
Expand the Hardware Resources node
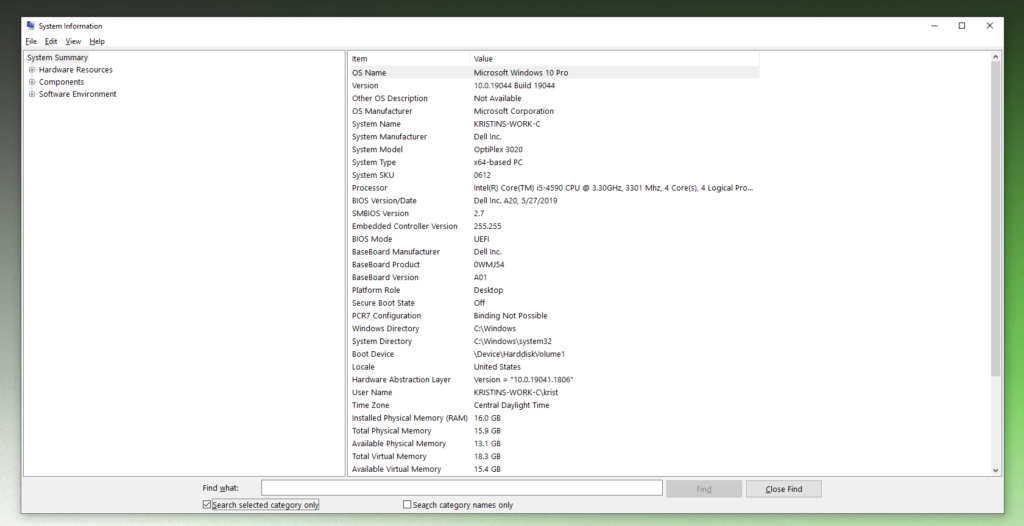pyautogui.click(x=32, y=70)
